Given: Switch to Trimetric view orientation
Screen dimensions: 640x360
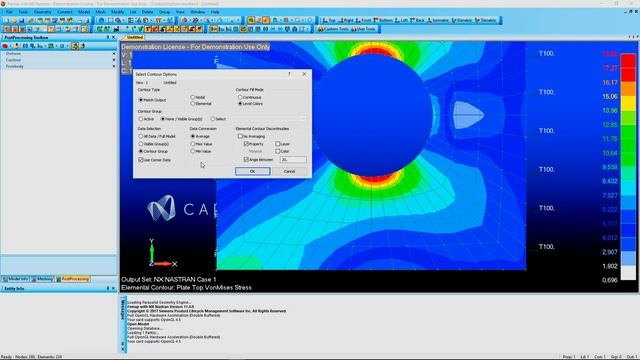Looking at the screenshot, I should [x=486, y=20].
